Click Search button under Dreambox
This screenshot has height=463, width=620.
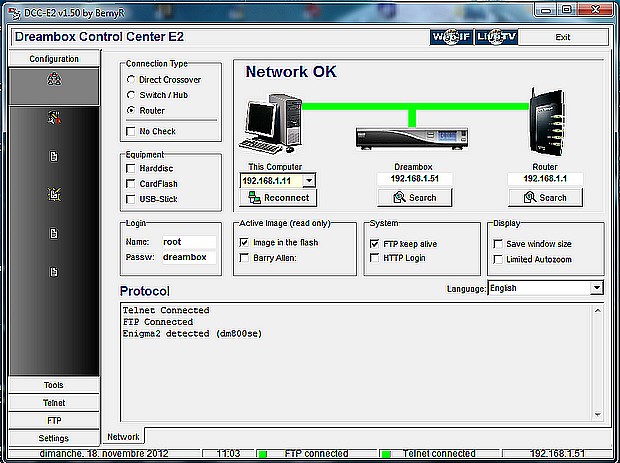pyautogui.click(x=414, y=198)
